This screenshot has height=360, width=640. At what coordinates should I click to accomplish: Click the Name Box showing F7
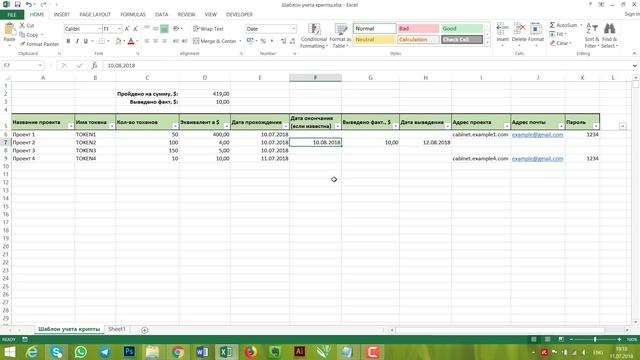[22, 65]
